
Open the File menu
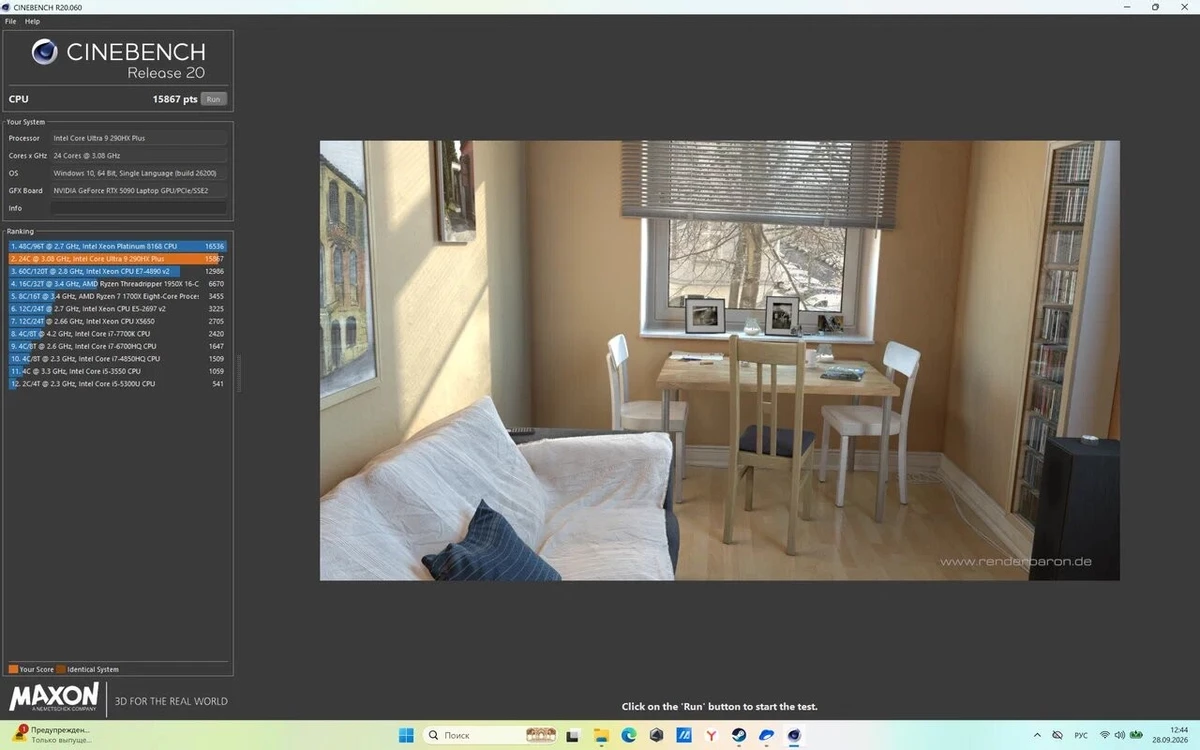point(10,21)
